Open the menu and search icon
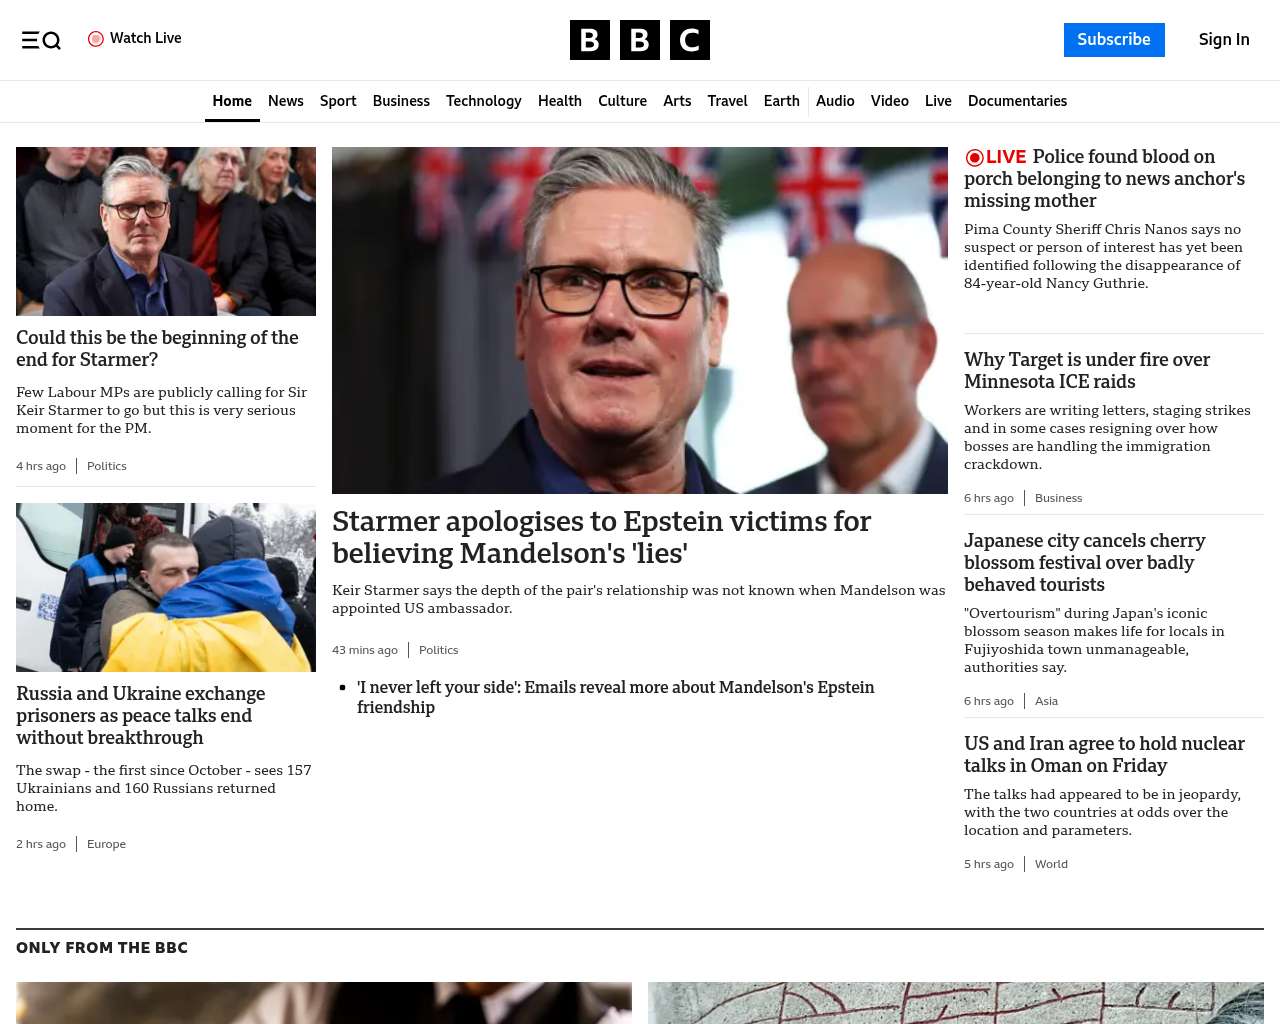Image resolution: width=1280 pixels, height=1024 pixels. [41, 40]
